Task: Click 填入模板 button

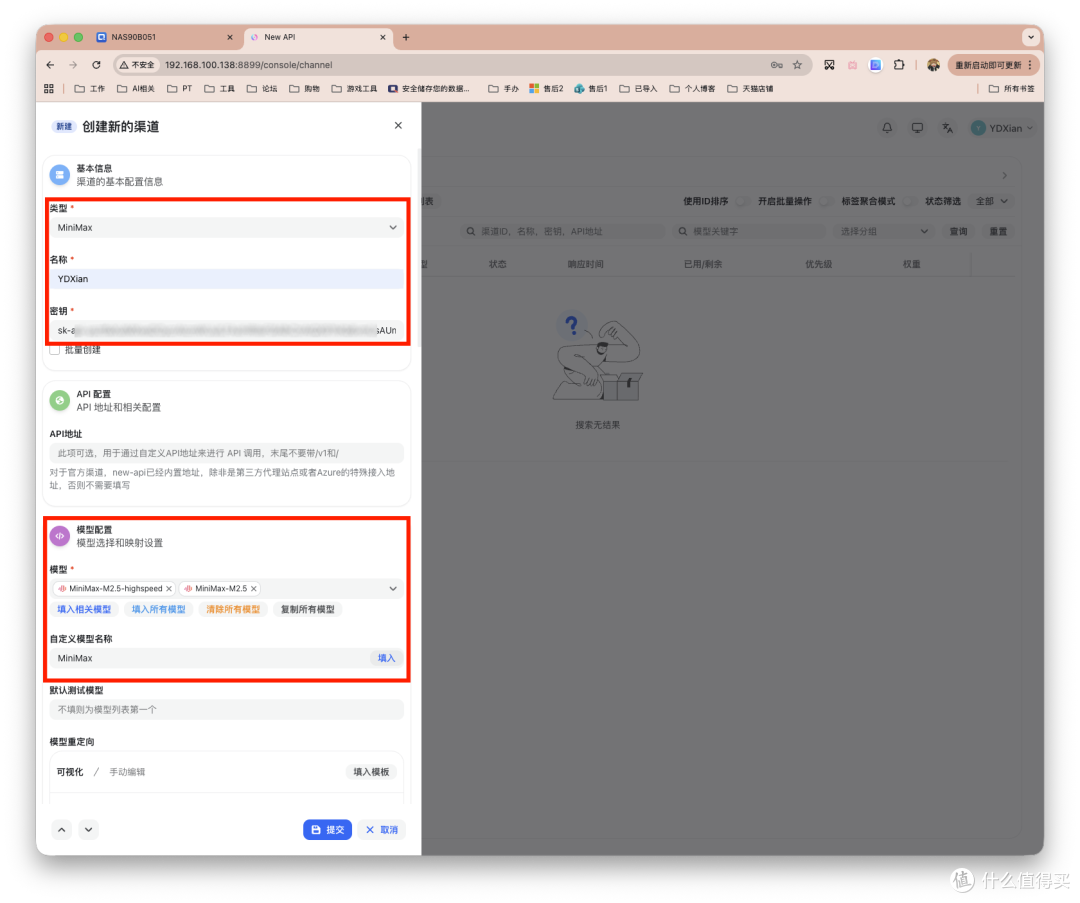Action: coord(371,772)
